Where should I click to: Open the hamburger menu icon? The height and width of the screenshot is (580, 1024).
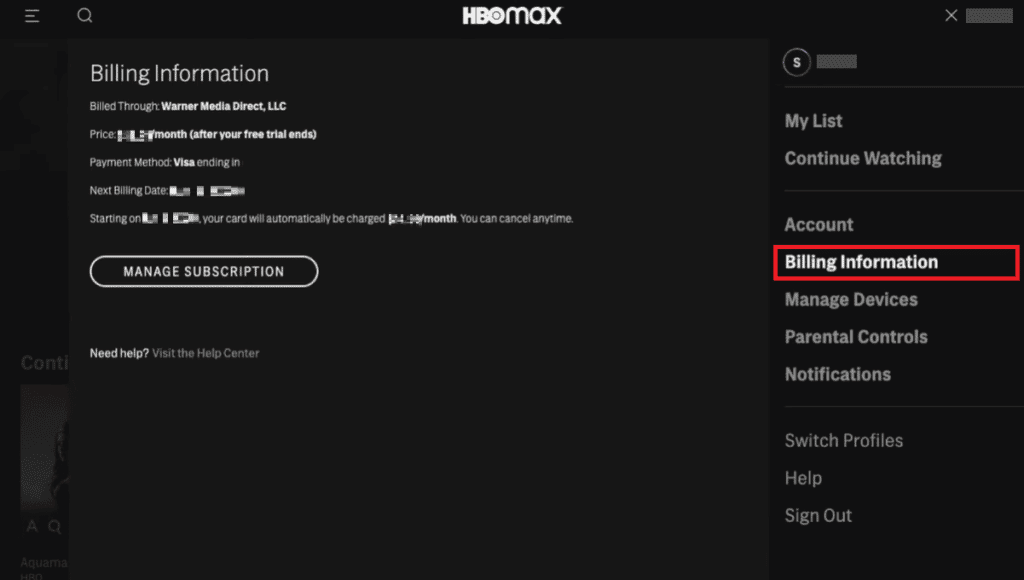32,16
